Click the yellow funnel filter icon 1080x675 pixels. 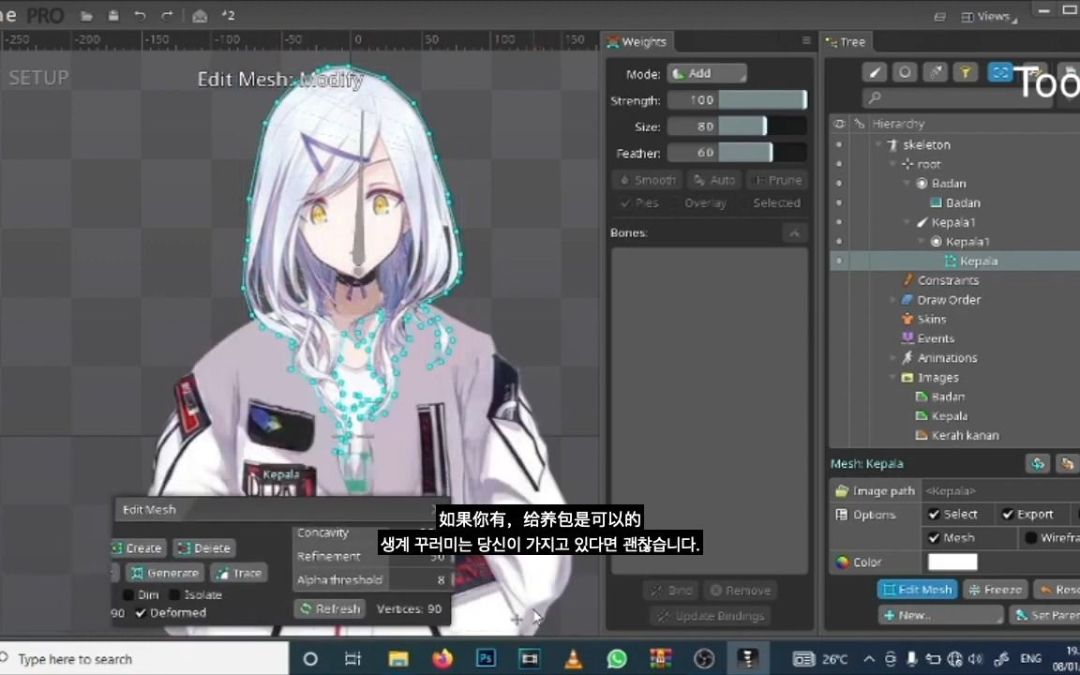coord(966,72)
